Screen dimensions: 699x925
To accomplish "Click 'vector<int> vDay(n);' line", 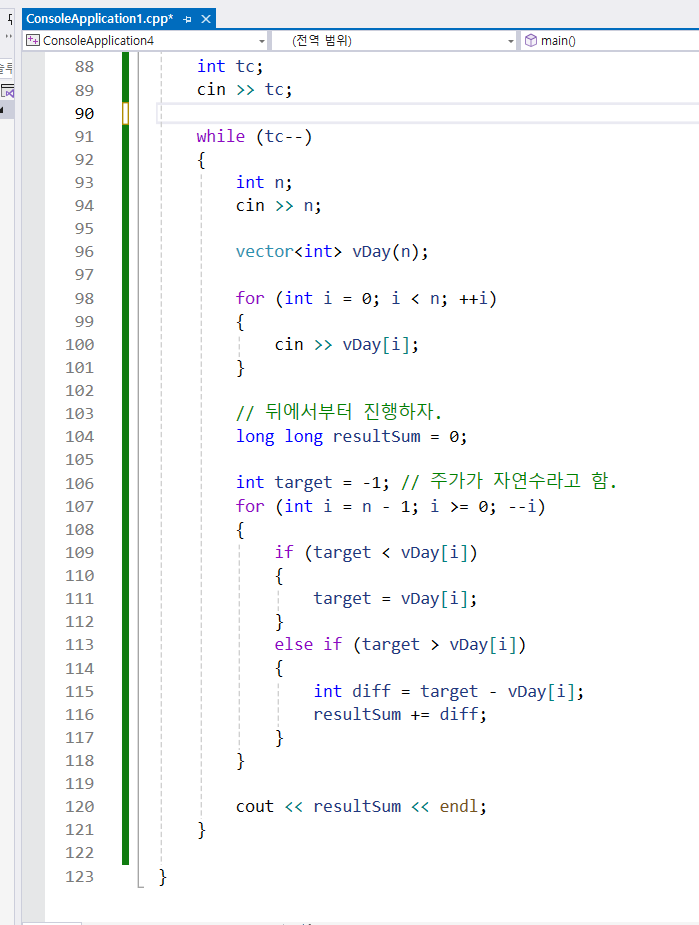I will [x=332, y=252].
